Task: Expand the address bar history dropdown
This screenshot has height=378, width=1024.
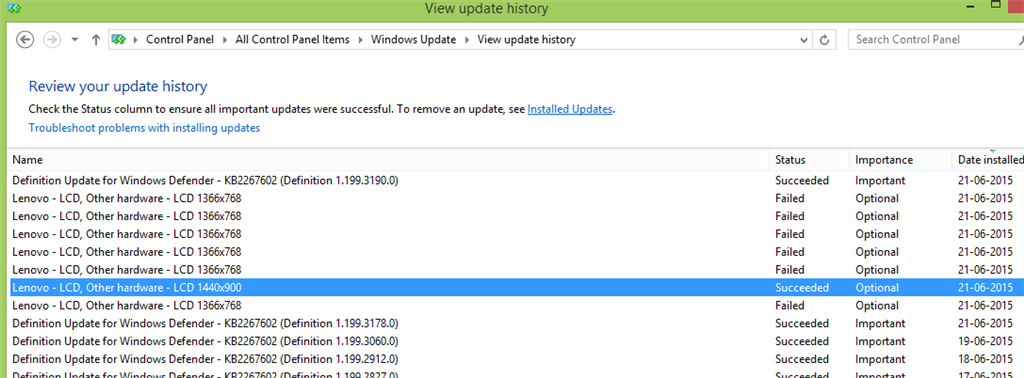Action: coord(804,40)
